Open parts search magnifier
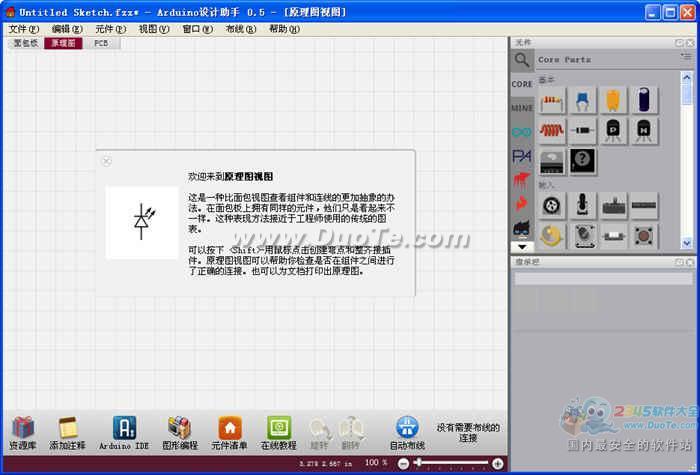The width and height of the screenshot is (700, 475). click(521, 60)
